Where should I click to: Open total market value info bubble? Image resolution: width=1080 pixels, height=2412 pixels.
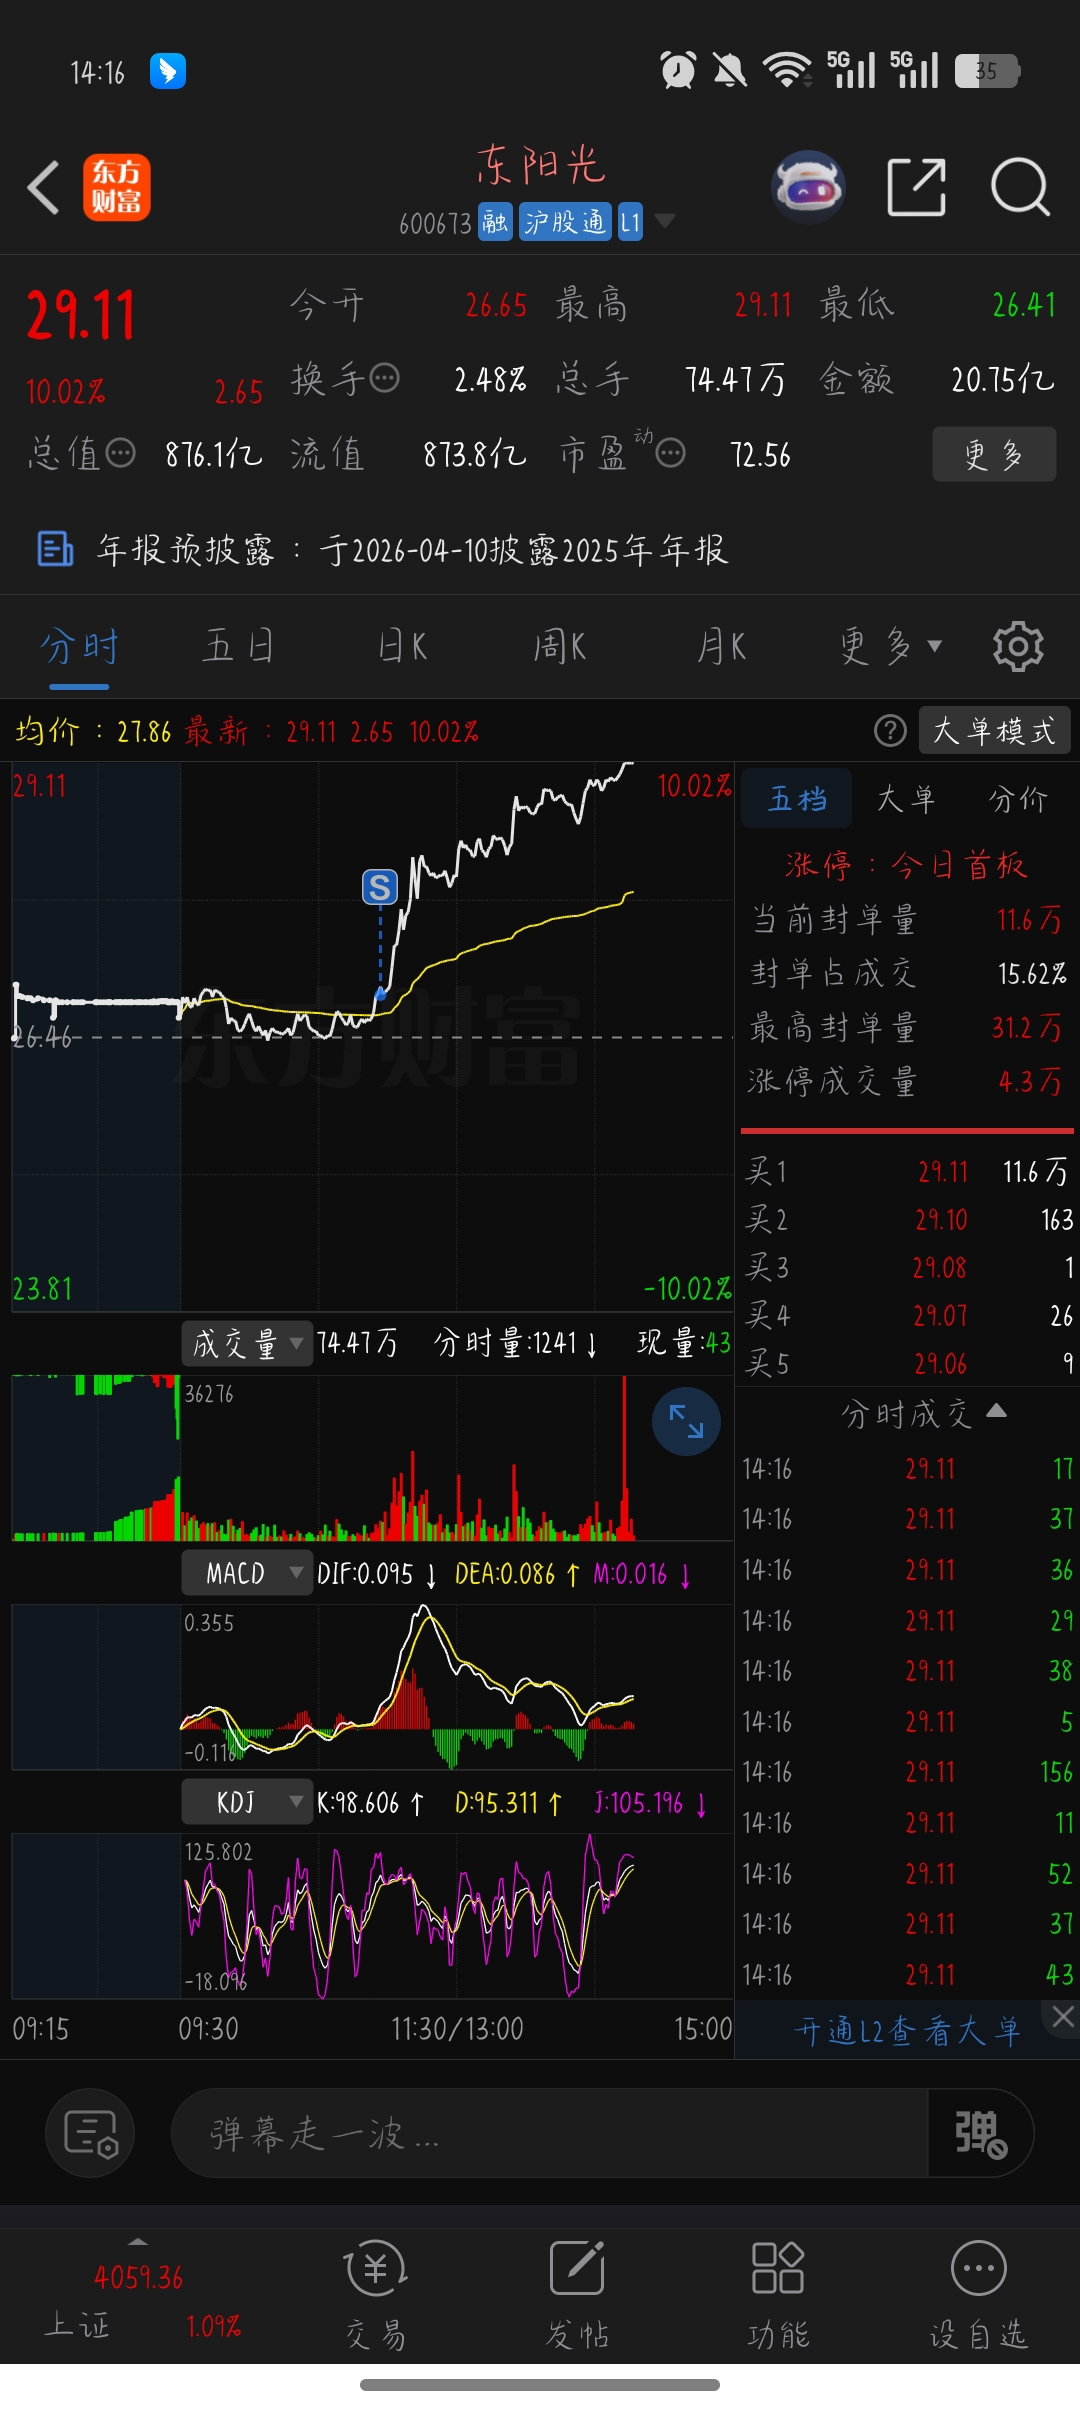[x=120, y=454]
